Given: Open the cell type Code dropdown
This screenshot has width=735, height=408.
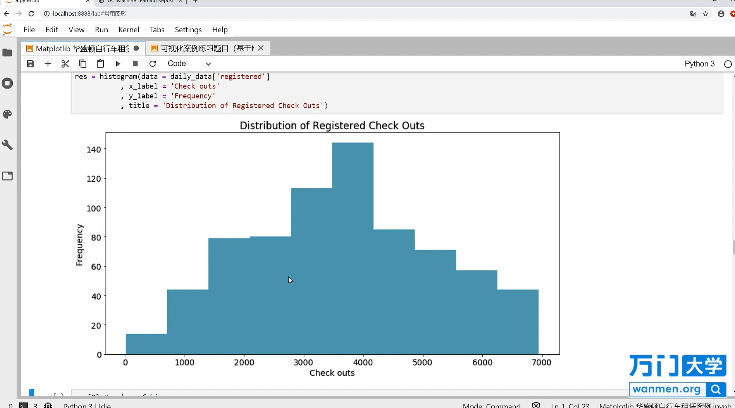Looking at the screenshot, I should [189, 63].
